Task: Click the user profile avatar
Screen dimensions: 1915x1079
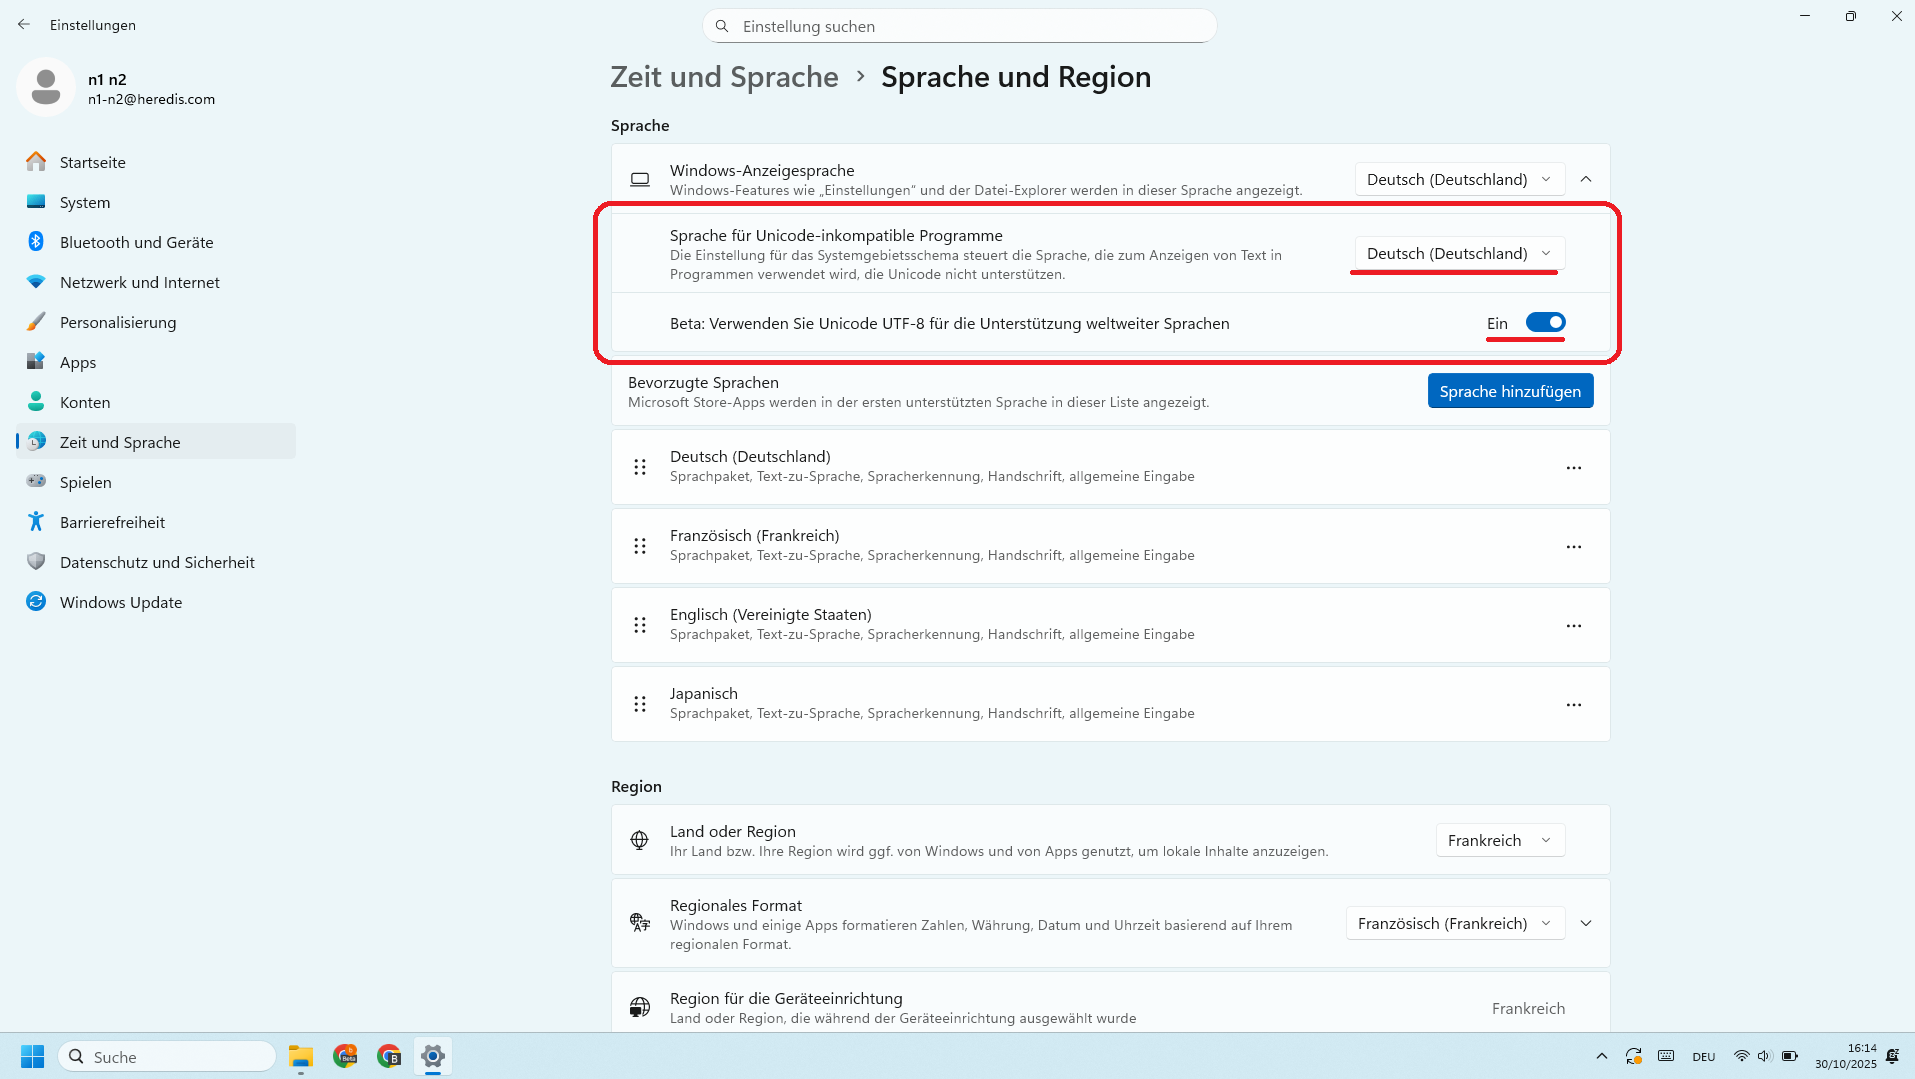Action: (46, 88)
